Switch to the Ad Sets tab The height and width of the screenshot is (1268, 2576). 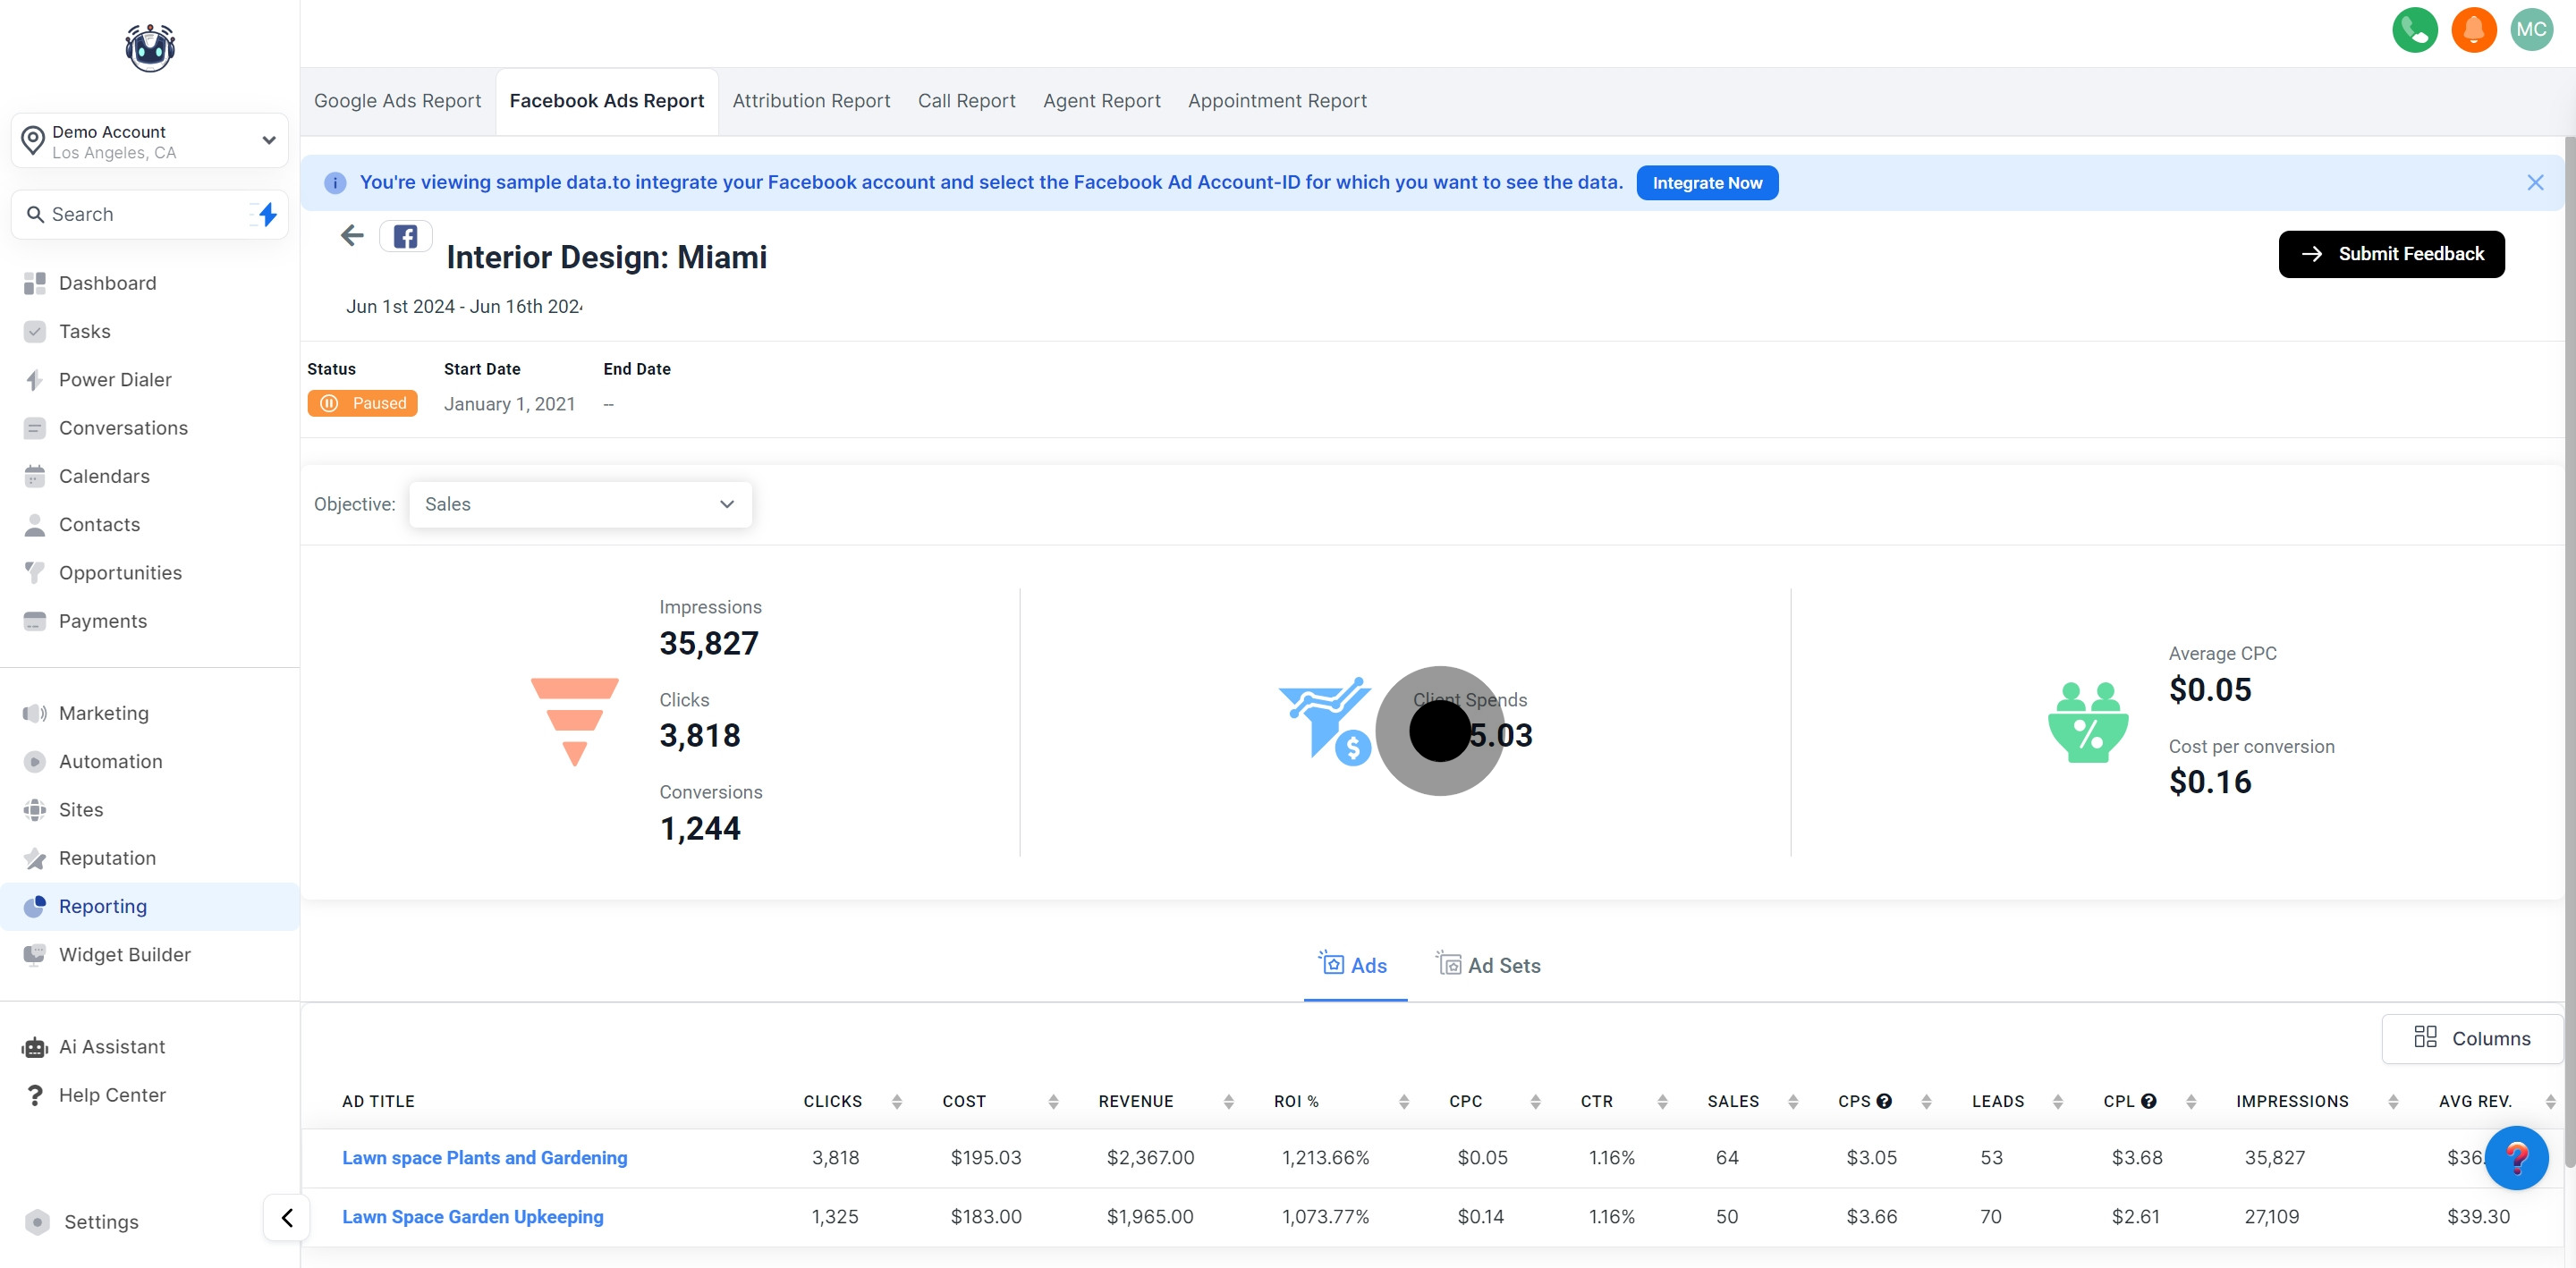[x=1489, y=965]
